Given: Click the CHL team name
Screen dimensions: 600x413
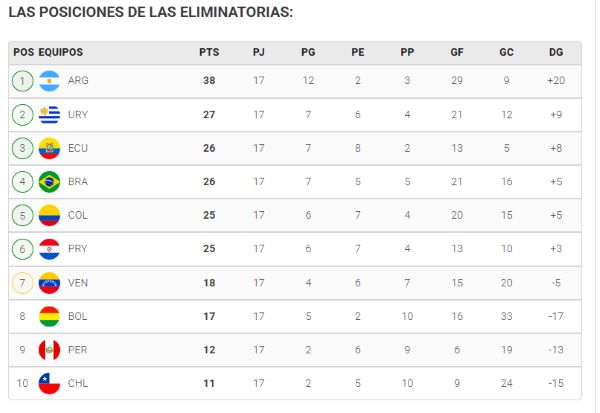Looking at the screenshot, I should tap(78, 383).
